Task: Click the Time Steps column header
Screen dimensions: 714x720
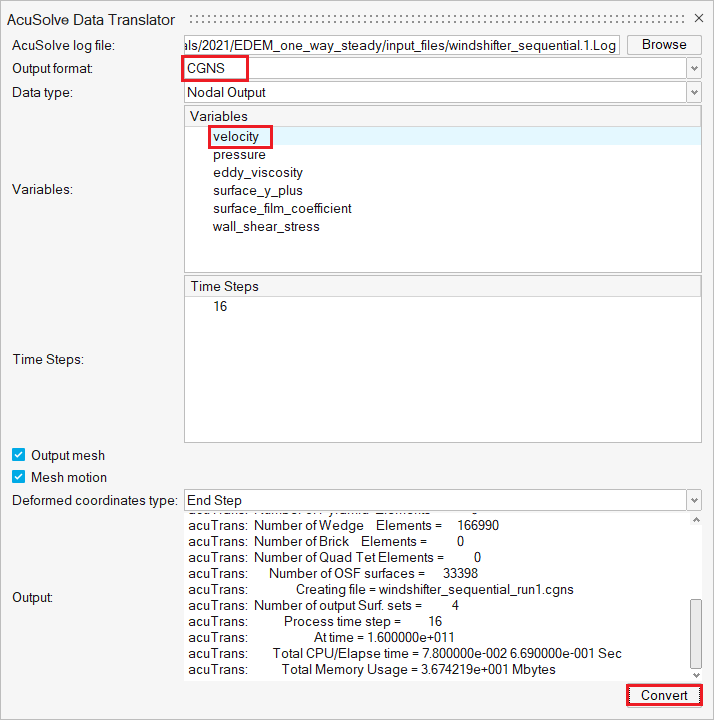Action: pos(442,287)
